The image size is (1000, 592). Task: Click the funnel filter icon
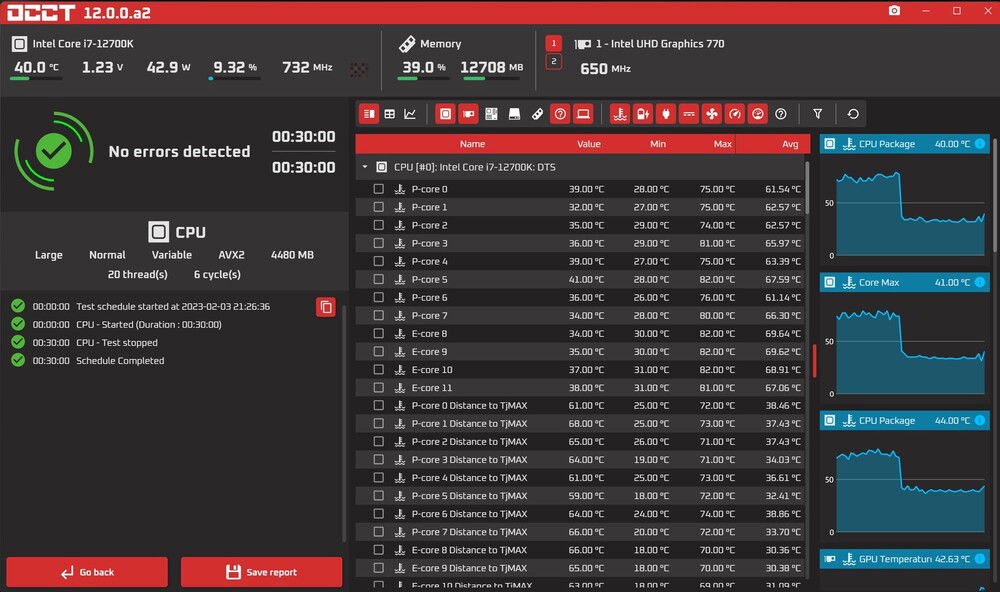pos(817,114)
